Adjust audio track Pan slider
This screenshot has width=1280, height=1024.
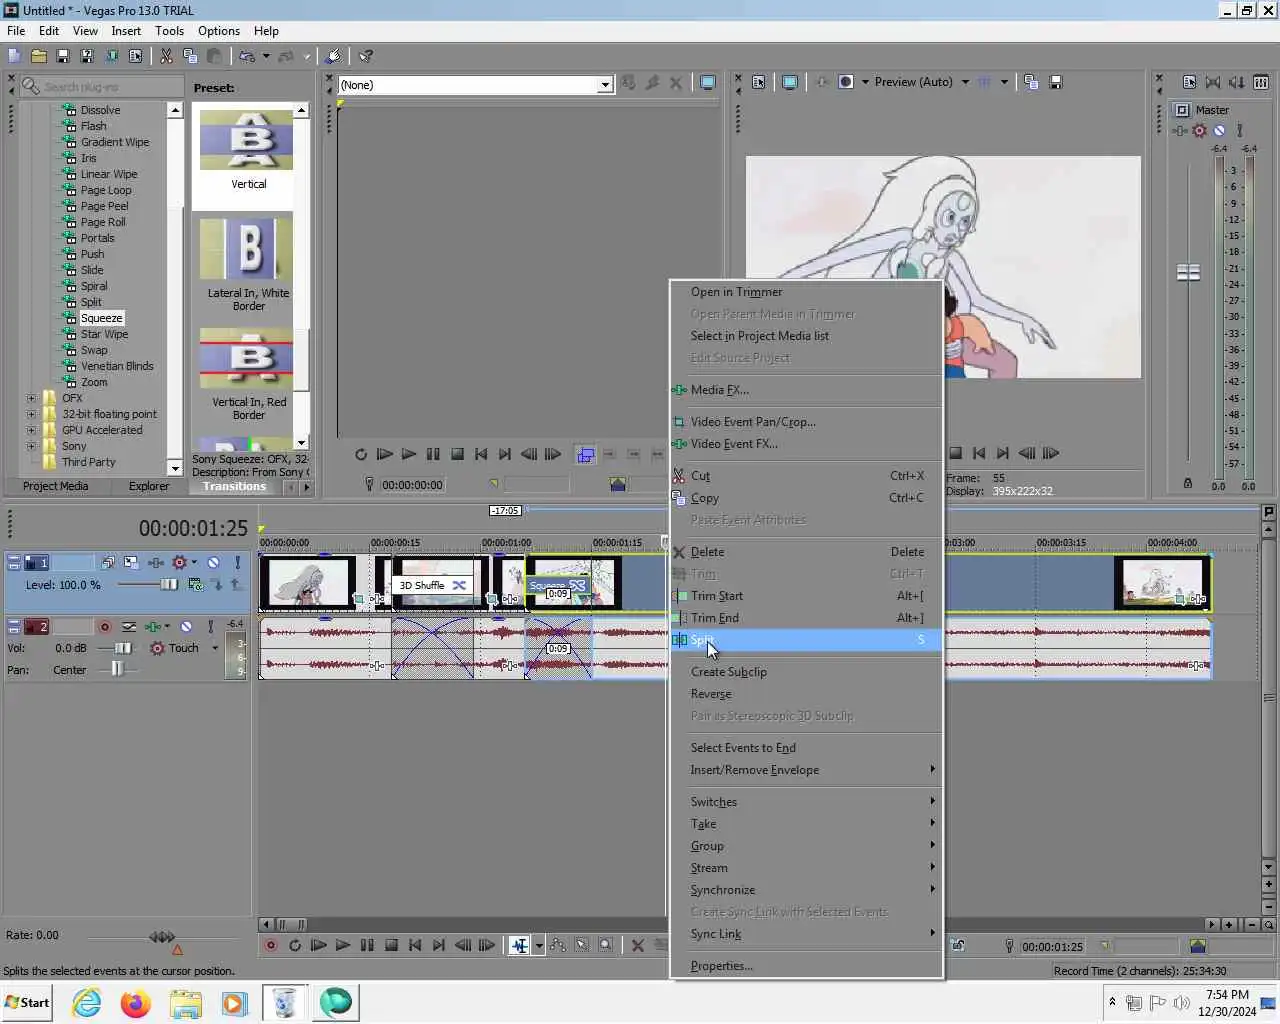click(117, 670)
